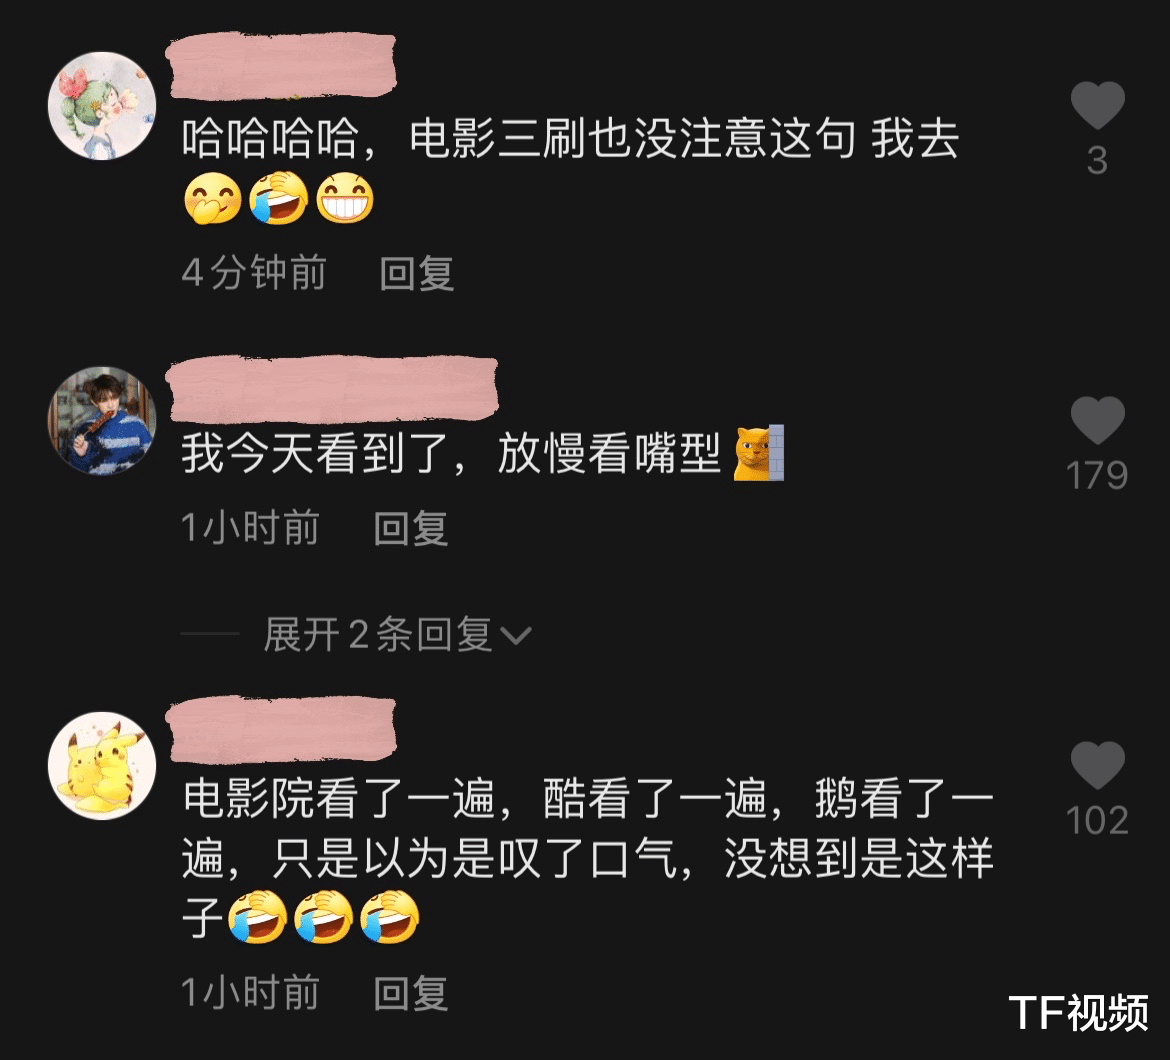Click the chevron beside 展开2条回复
1170x1060 pixels.
tap(516, 636)
